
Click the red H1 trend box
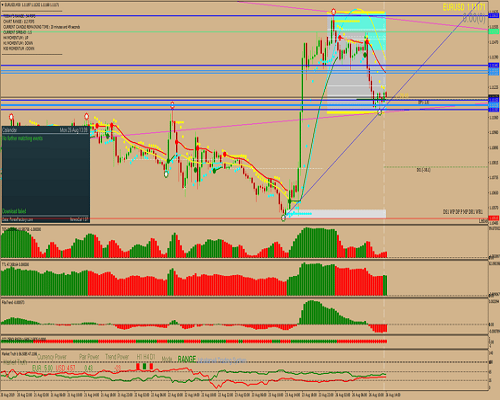[x=138, y=366]
